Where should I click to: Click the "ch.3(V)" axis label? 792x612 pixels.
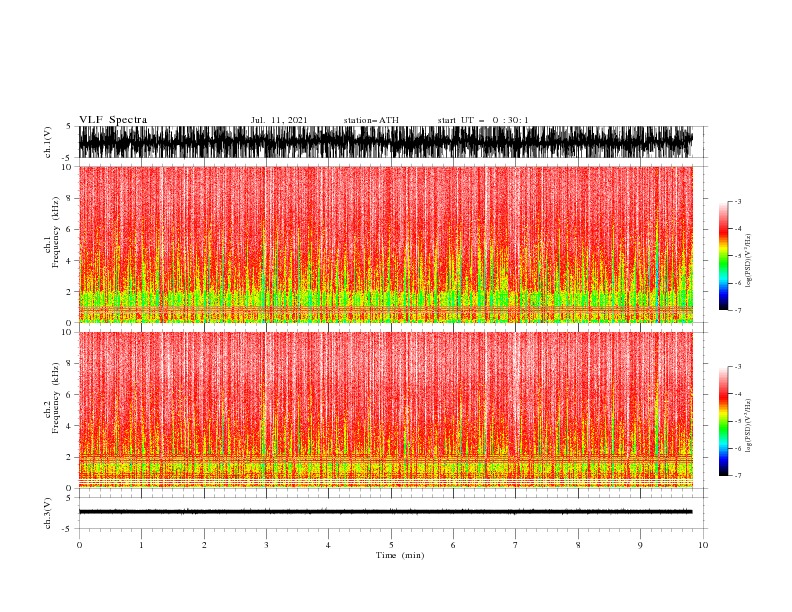[x=48, y=513]
